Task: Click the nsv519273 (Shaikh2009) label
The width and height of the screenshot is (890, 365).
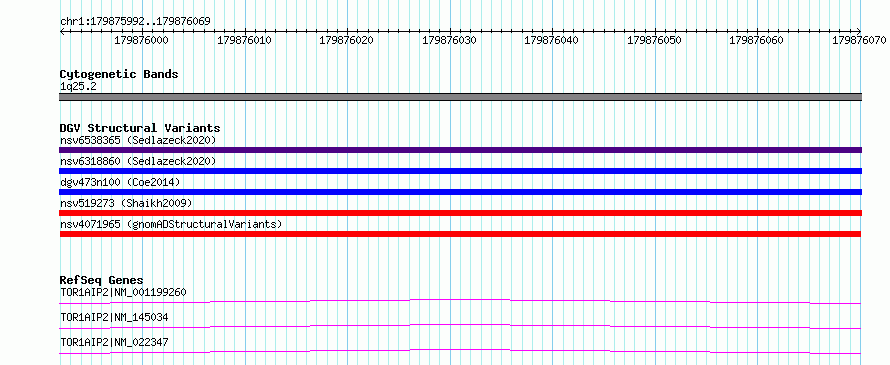Action: coord(126,203)
